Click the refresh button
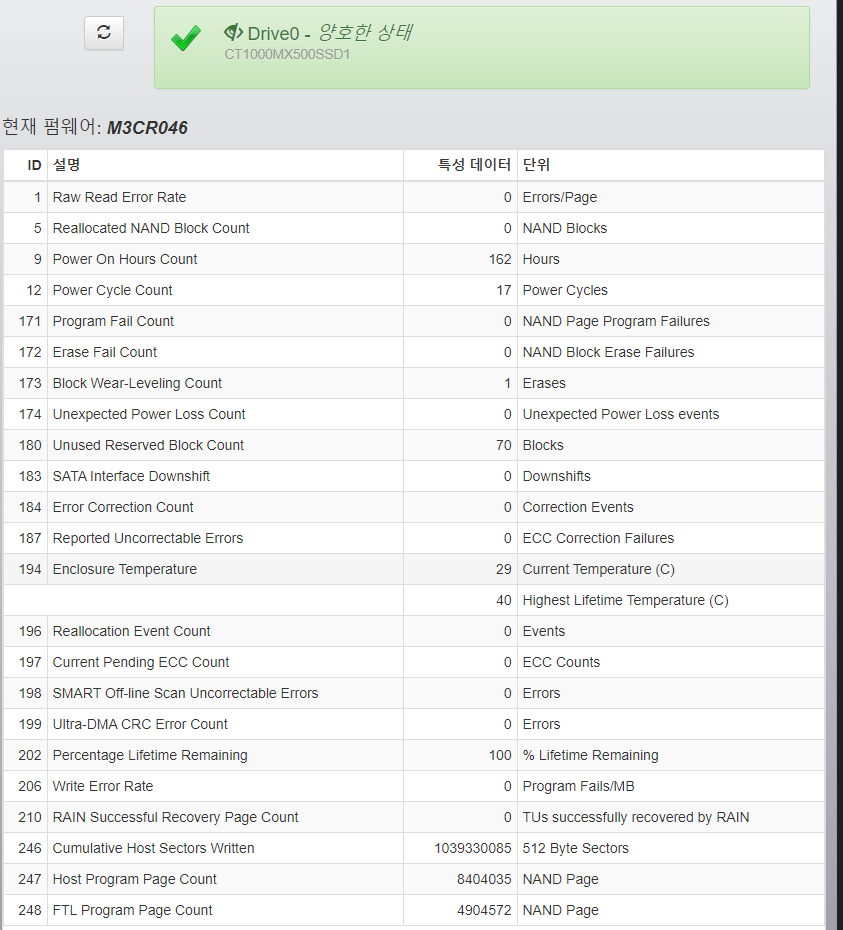843x930 pixels. coord(104,33)
